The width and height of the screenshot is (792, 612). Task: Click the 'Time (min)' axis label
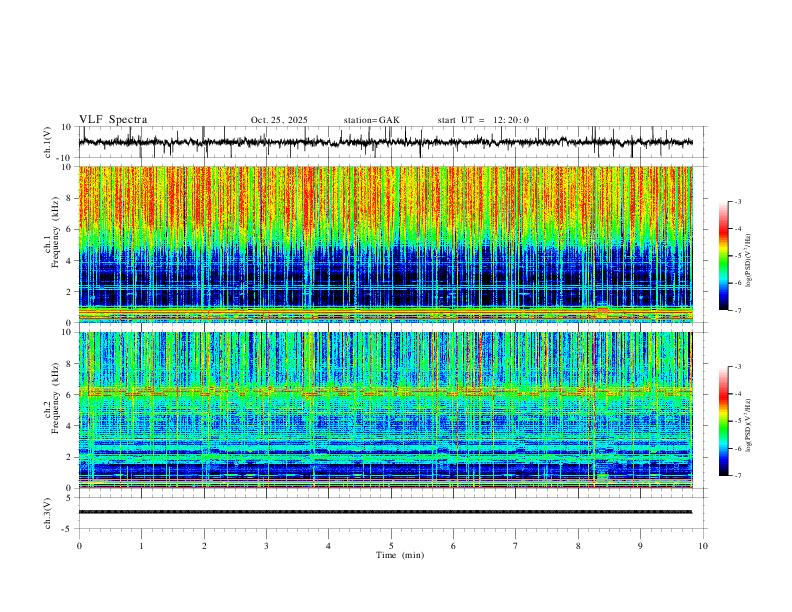(x=400, y=555)
